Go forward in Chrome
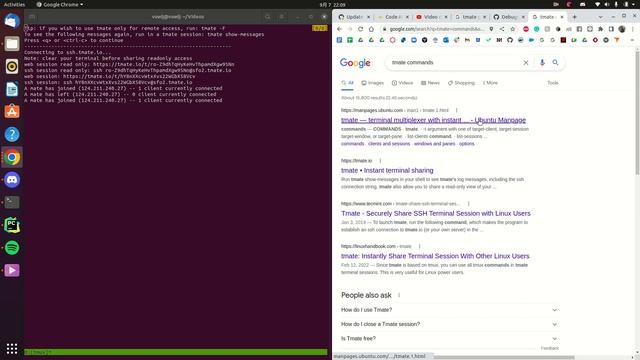The width and height of the screenshot is (640, 360). click(350, 29)
